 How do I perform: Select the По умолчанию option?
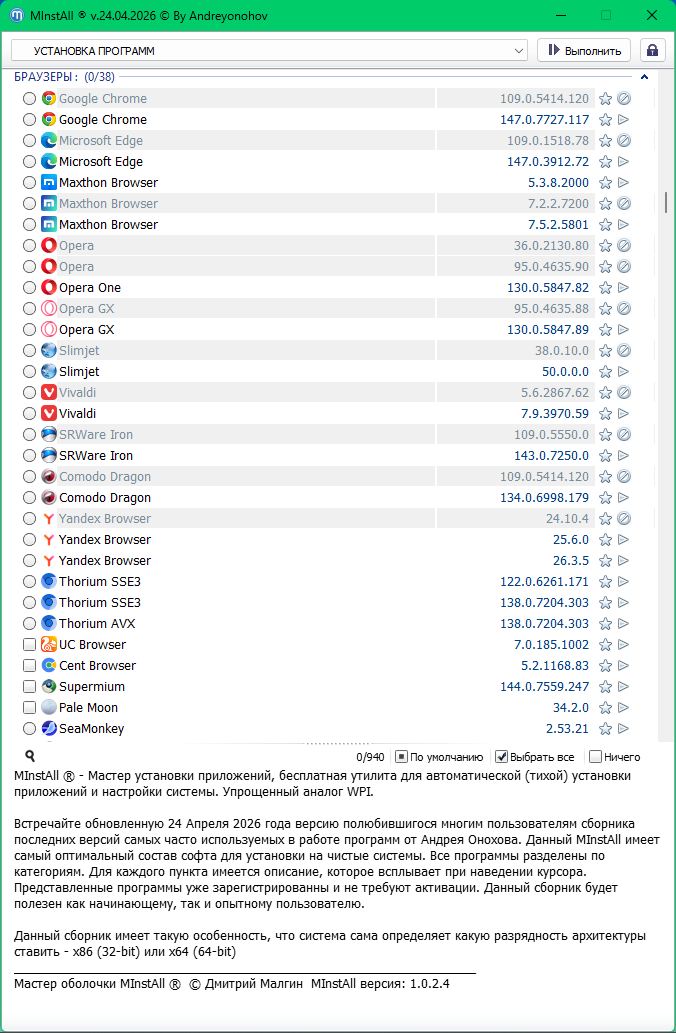(401, 757)
